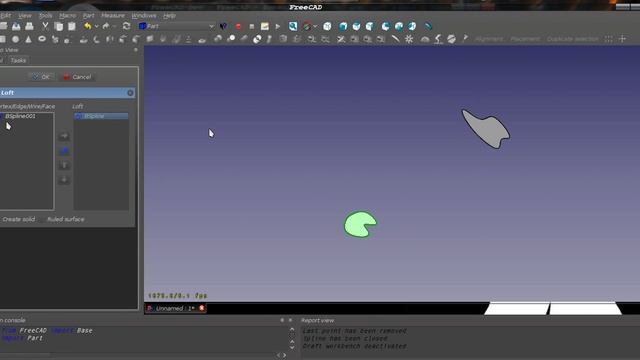
Task: Open the Macros dialog icon
Action: point(264,26)
